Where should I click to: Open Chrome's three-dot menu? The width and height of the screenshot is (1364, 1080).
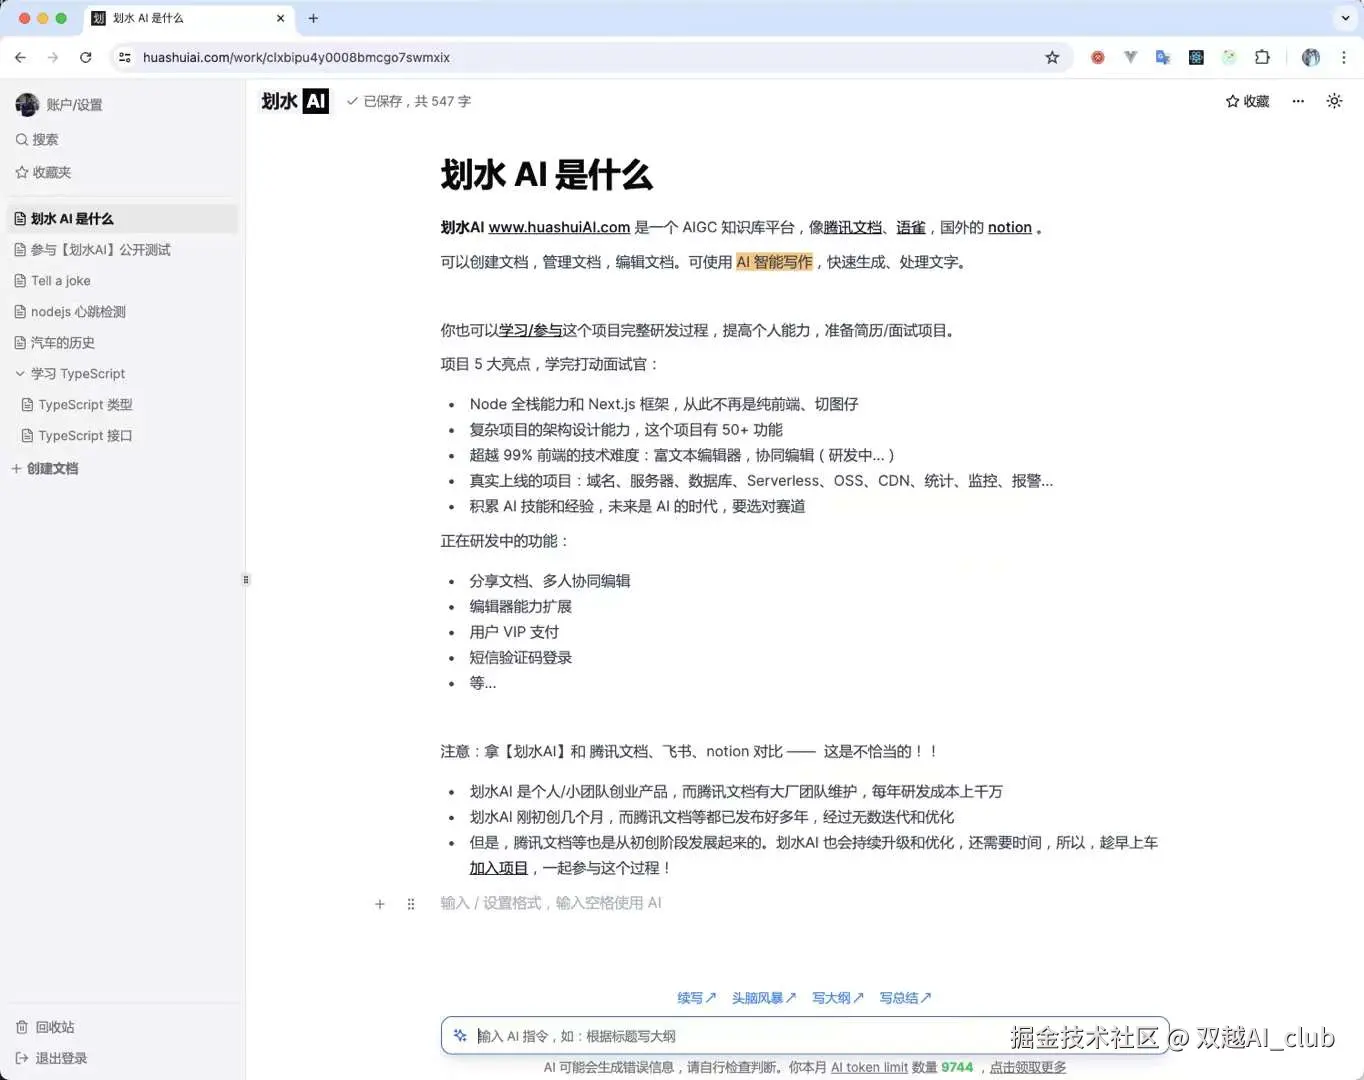(1343, 57)
